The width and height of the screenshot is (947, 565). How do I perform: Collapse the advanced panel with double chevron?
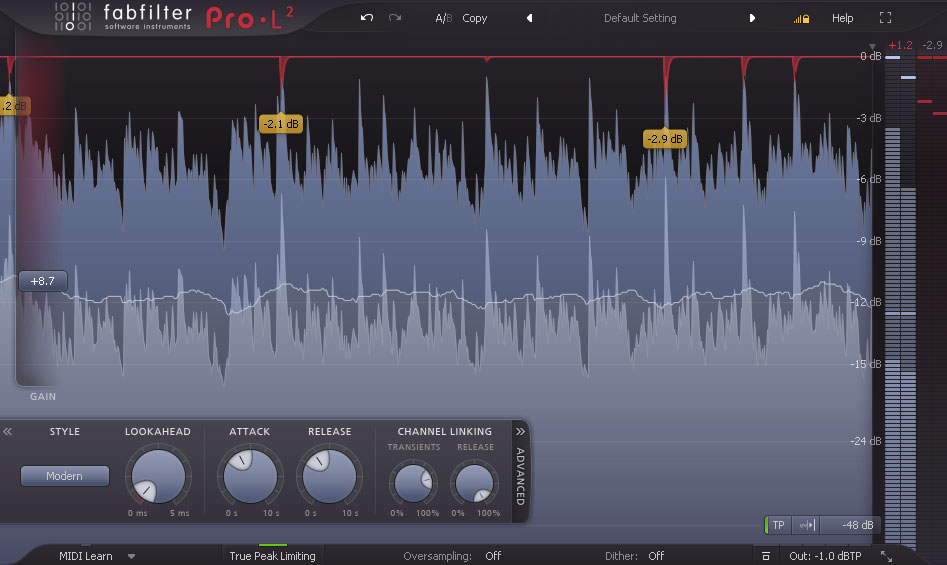coord(520,432)
